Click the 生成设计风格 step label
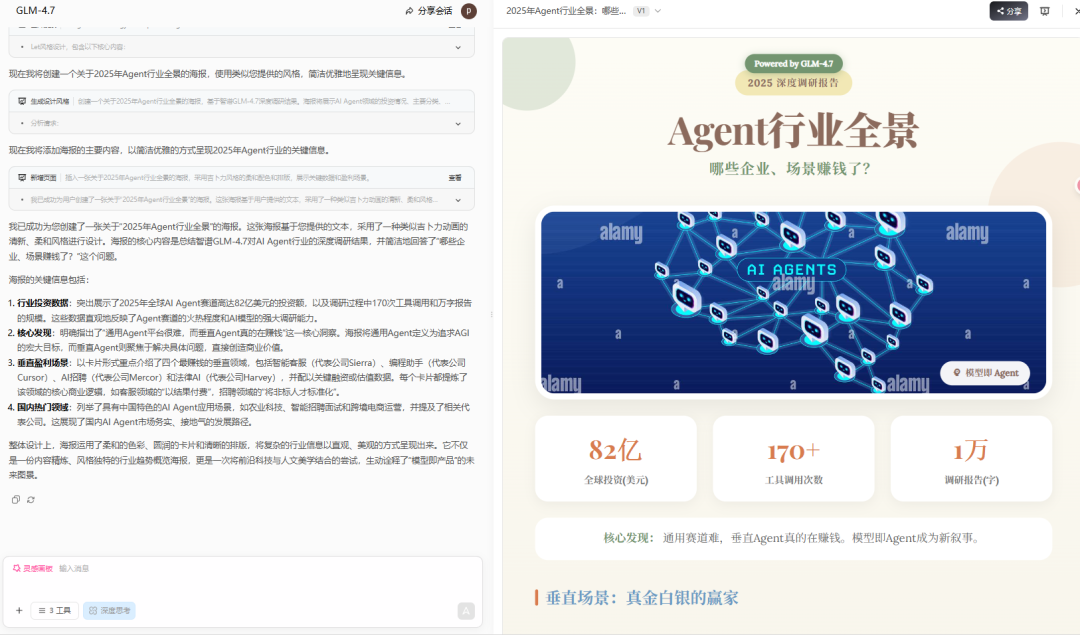Viewport: 1080px width, 635px height. point(50,101)
